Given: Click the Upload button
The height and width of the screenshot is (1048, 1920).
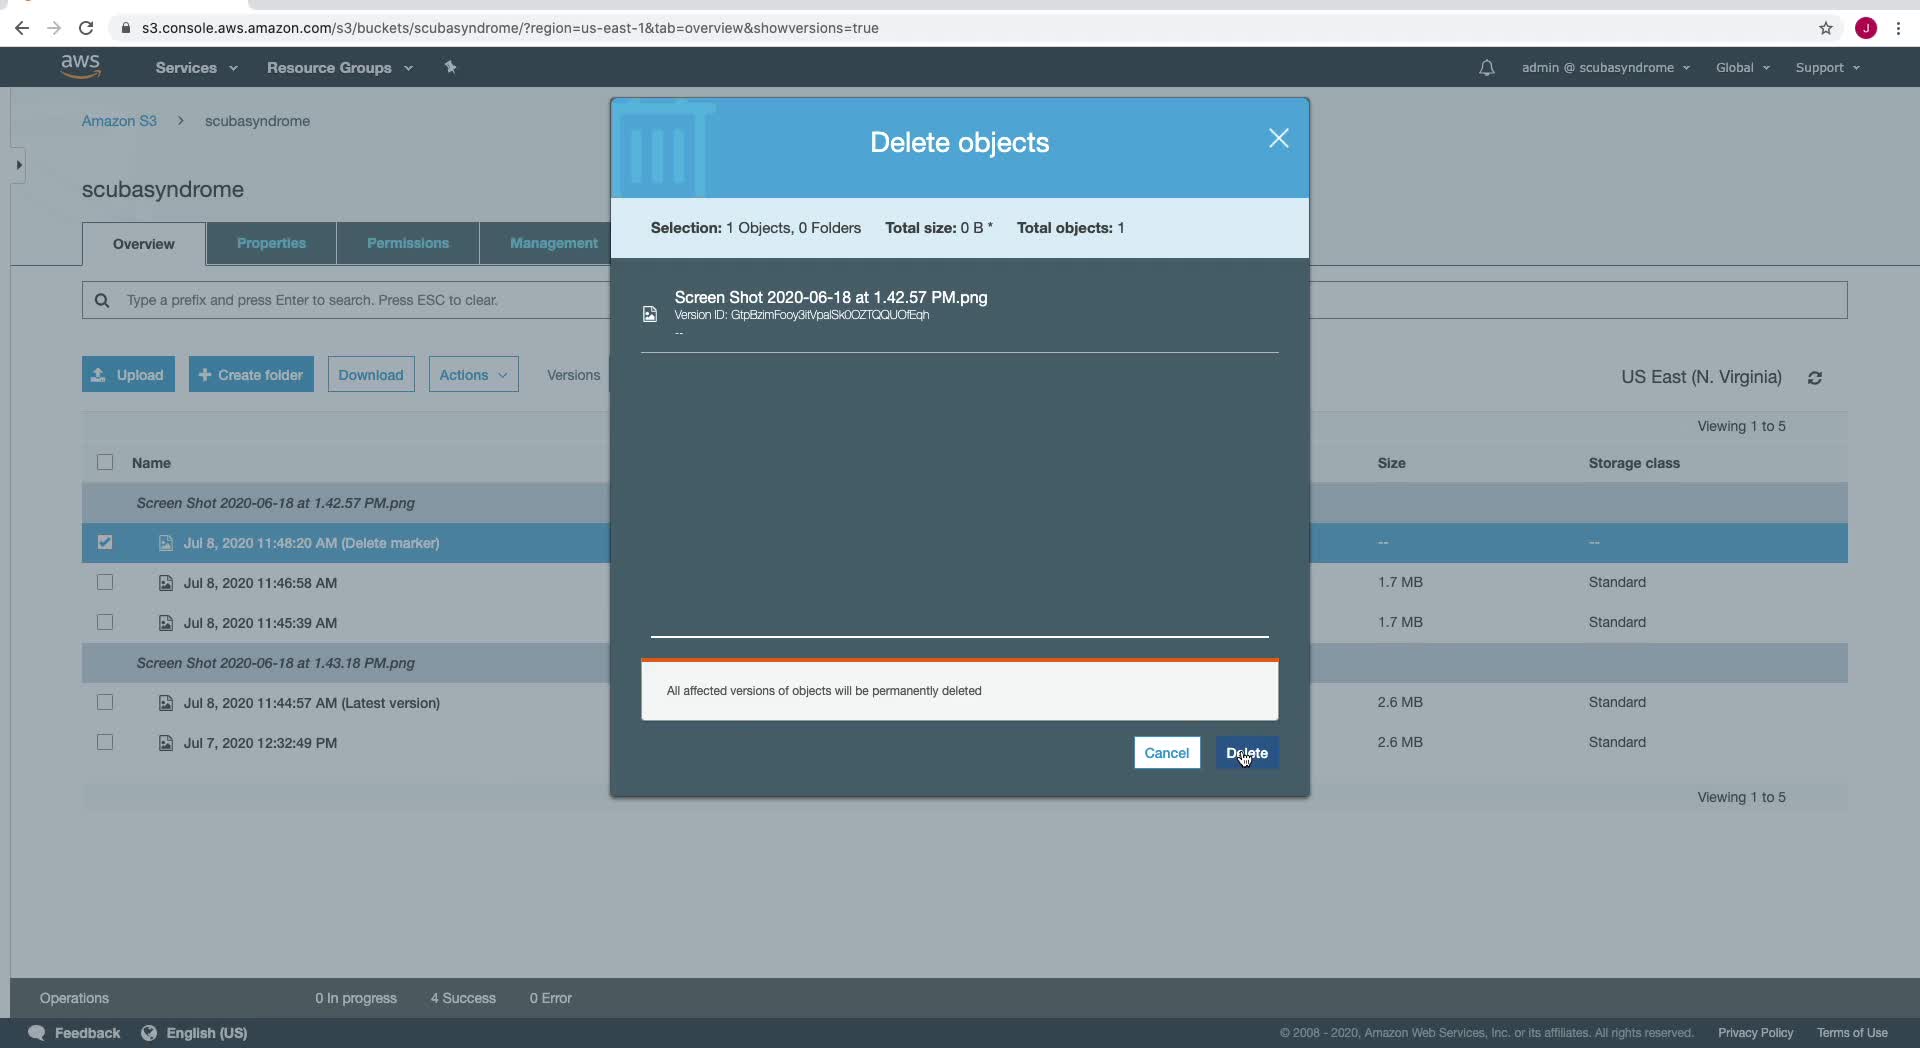Looking at the screenshot, I should coord(128,375).
